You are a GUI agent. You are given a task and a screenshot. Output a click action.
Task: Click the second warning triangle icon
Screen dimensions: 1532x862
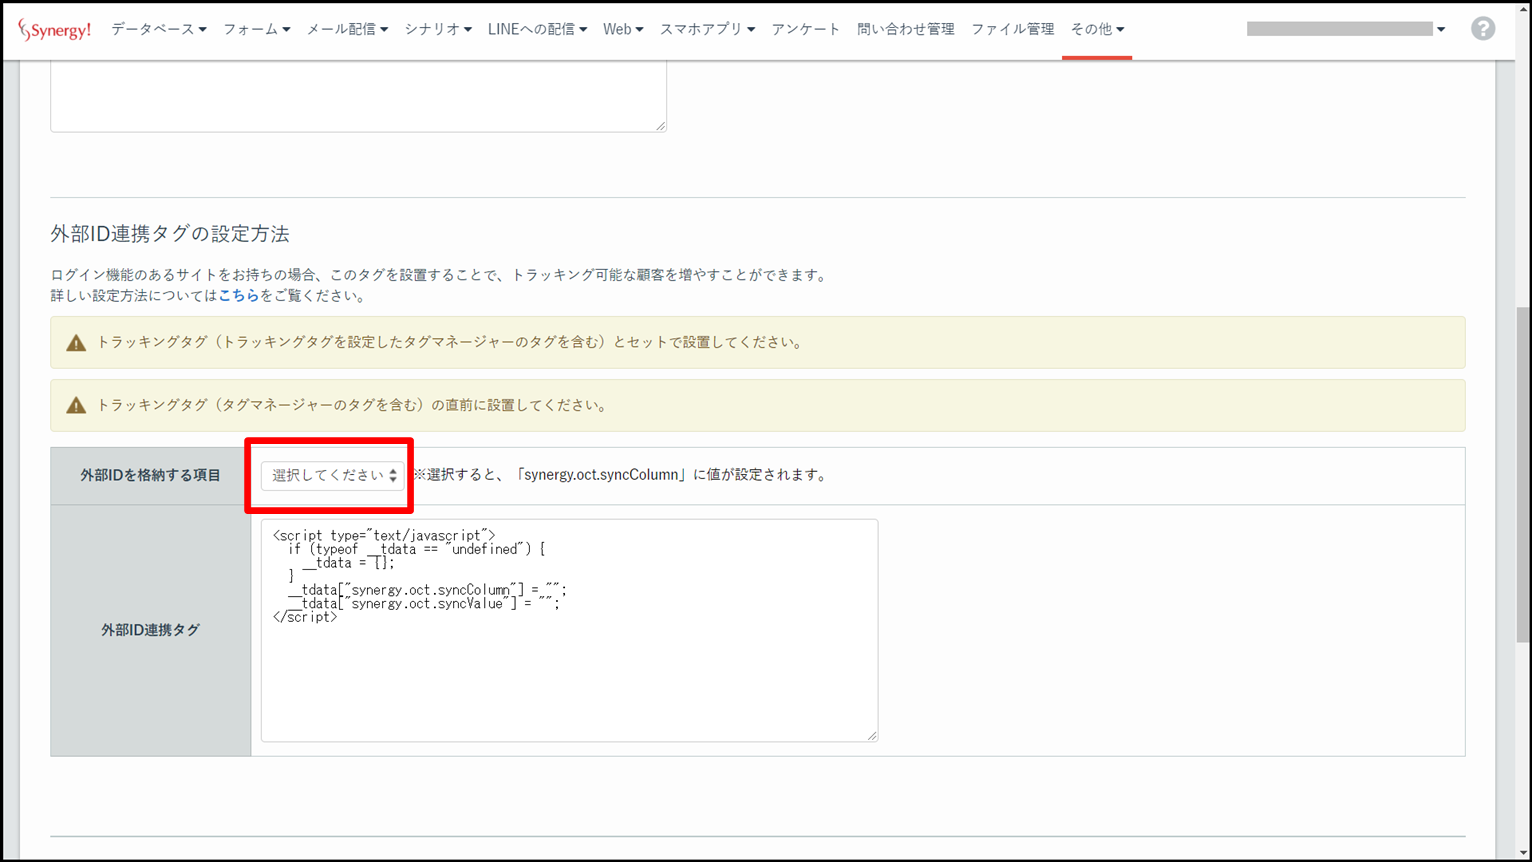[76, 406]
